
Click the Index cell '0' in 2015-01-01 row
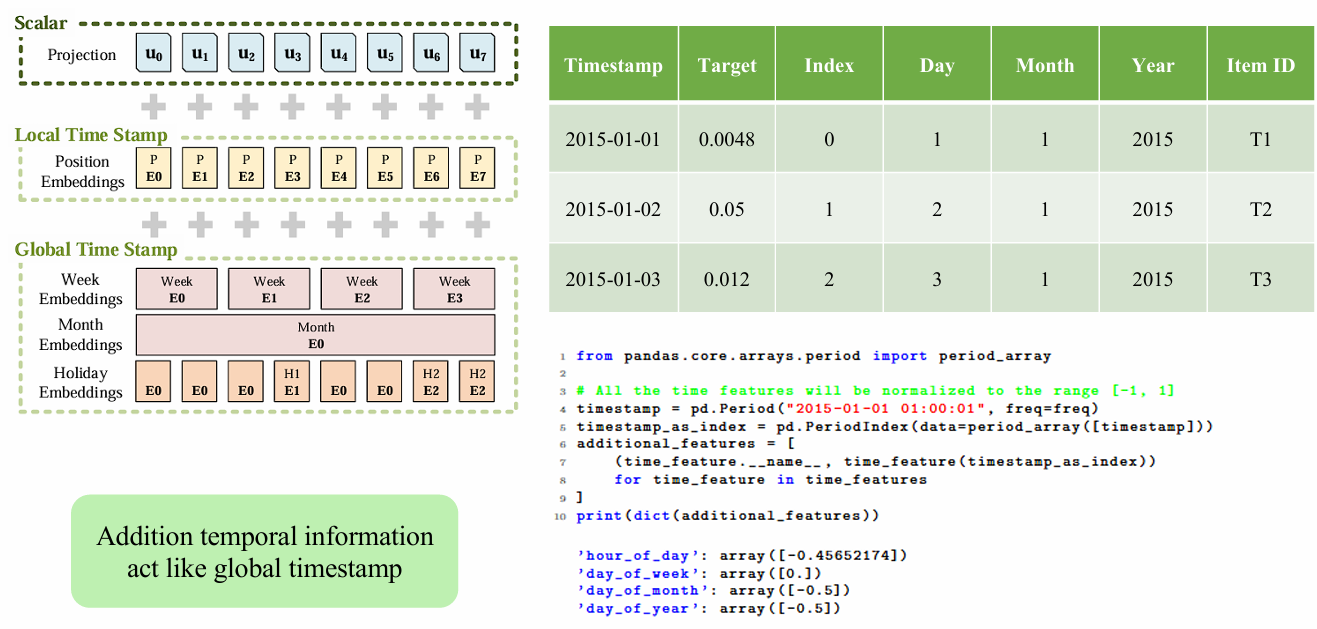(x=829, y=139)
